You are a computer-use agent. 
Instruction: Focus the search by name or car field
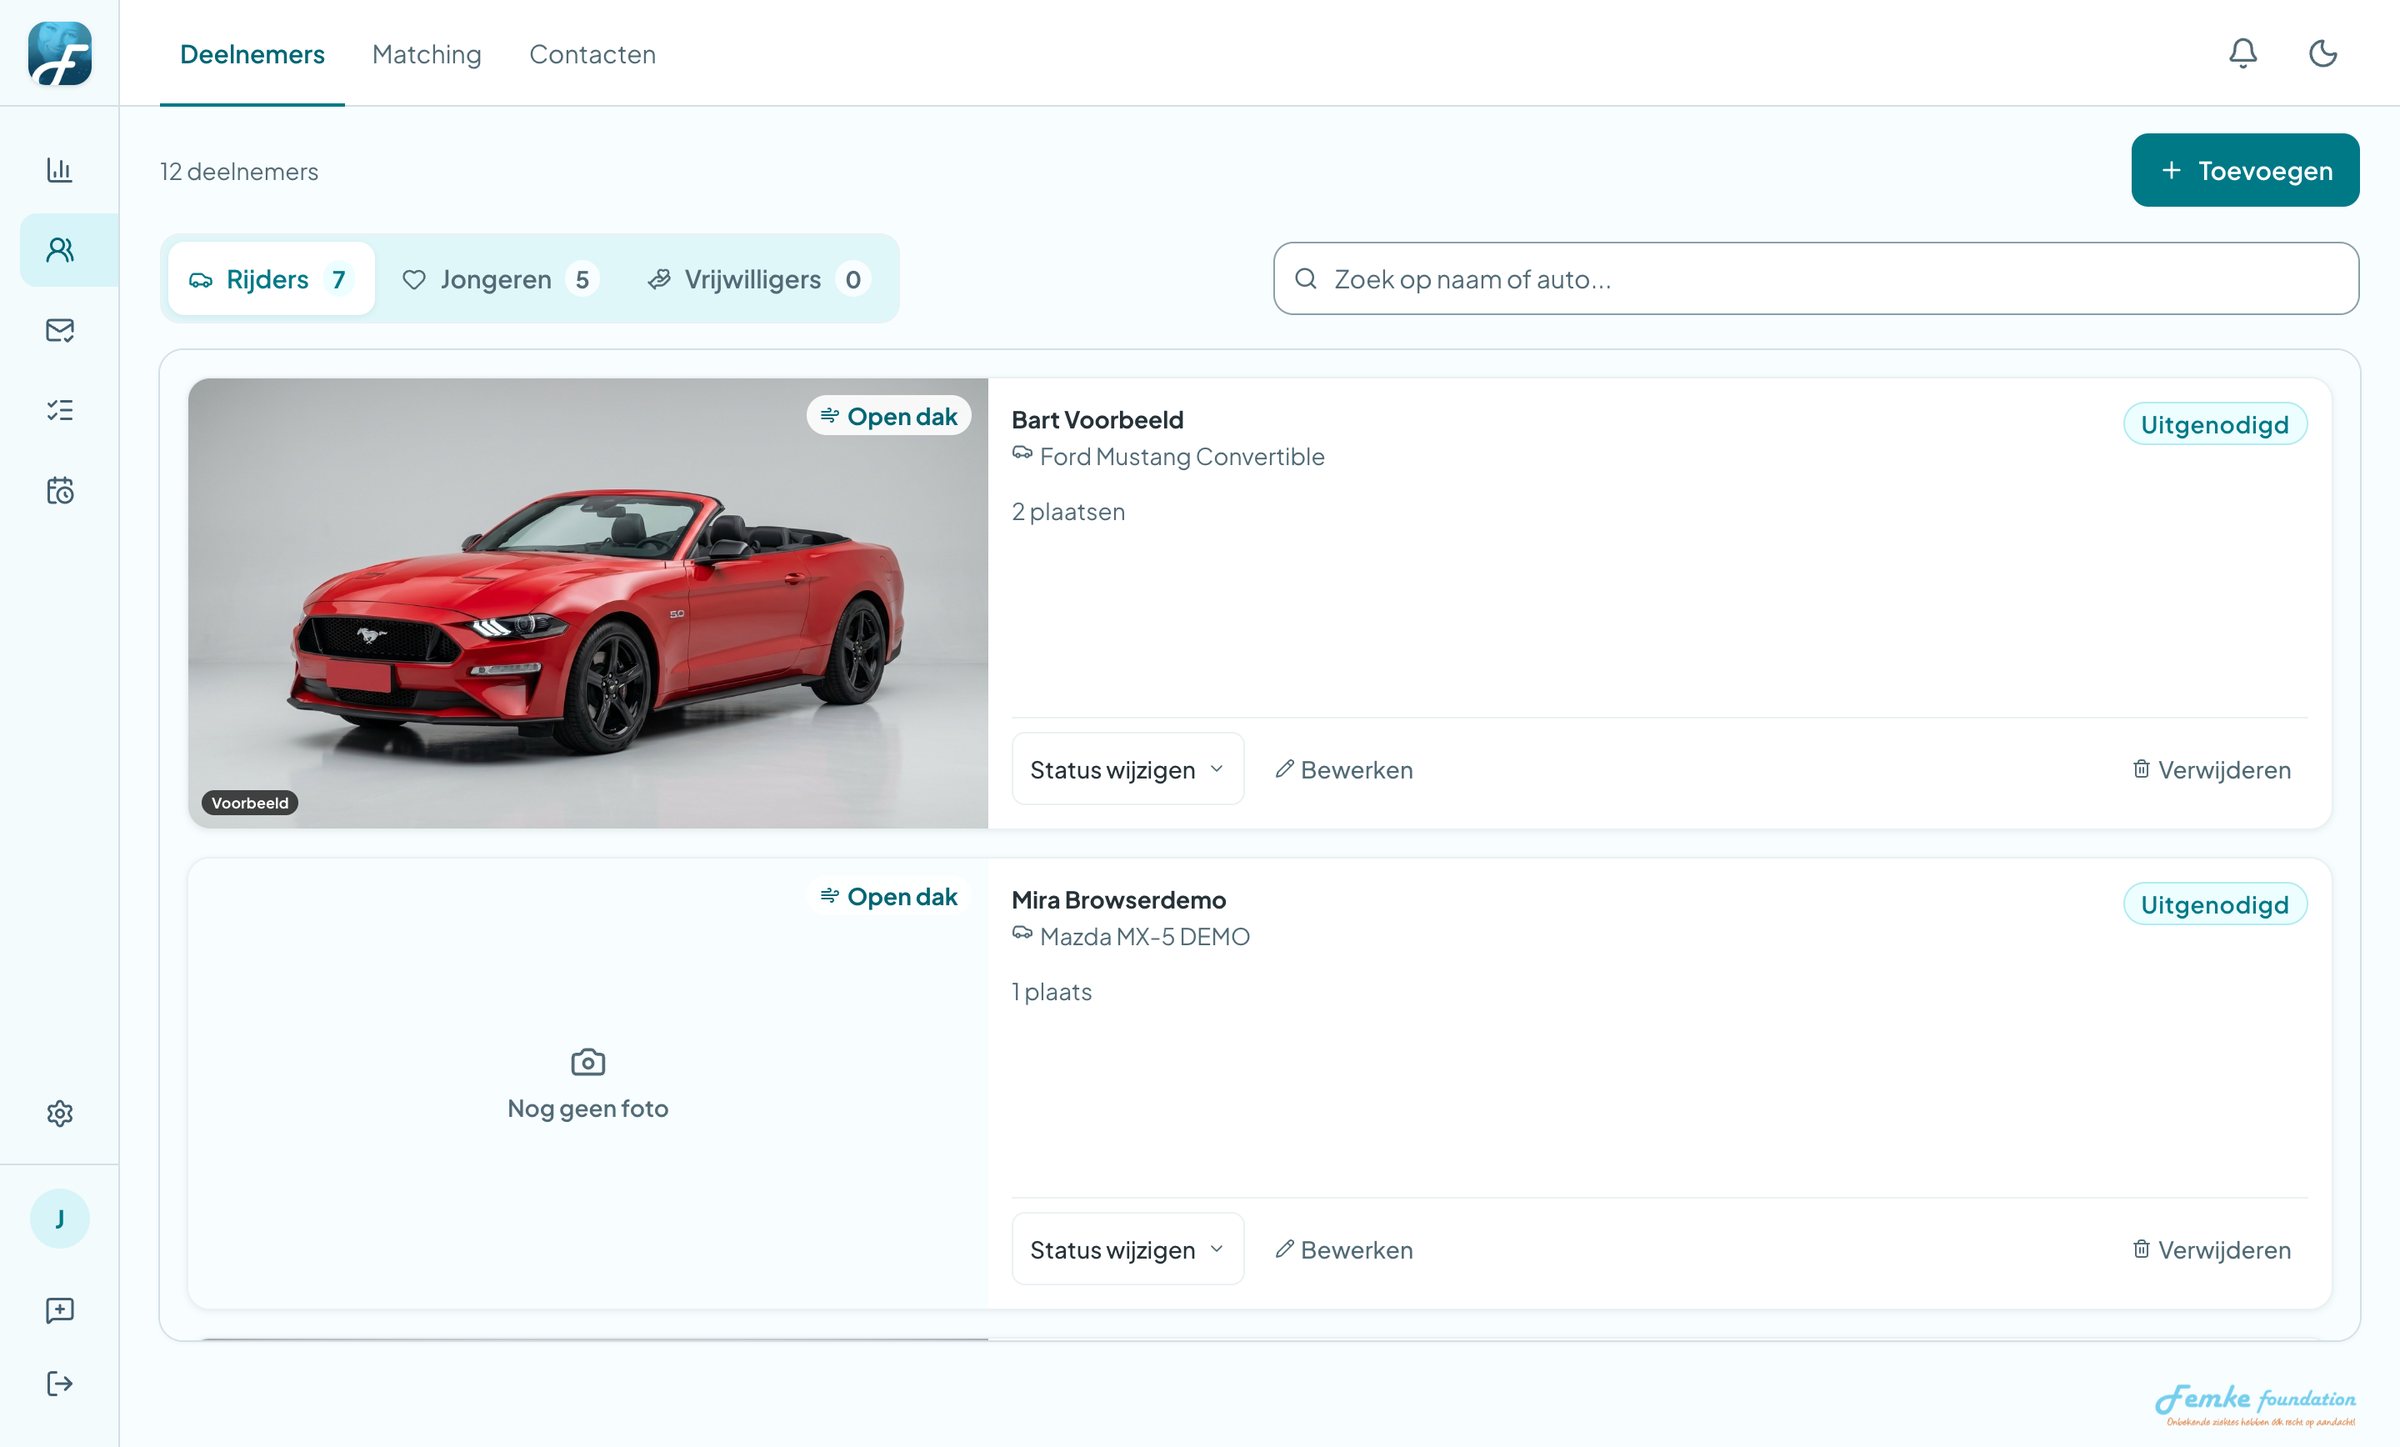tap(1816, 279)
